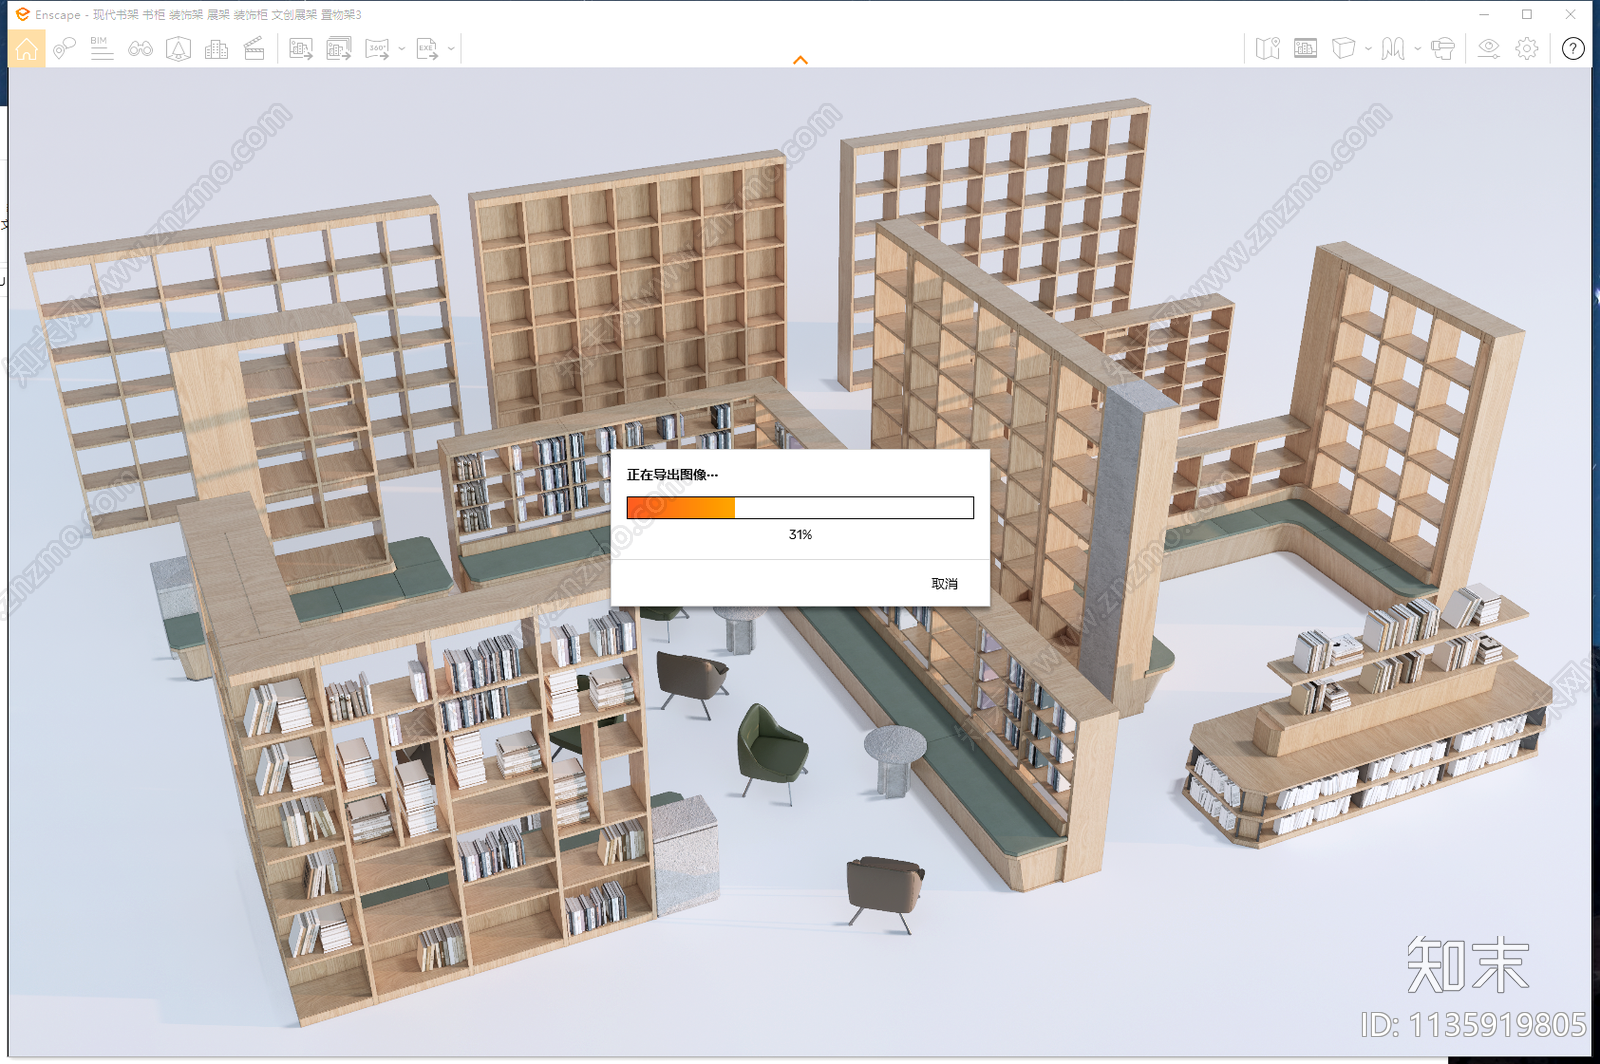This screenshot has width=1600, height=1064.
Task: Expand the 360° panorama export dropdown arrow
Action: click(402, 48)
